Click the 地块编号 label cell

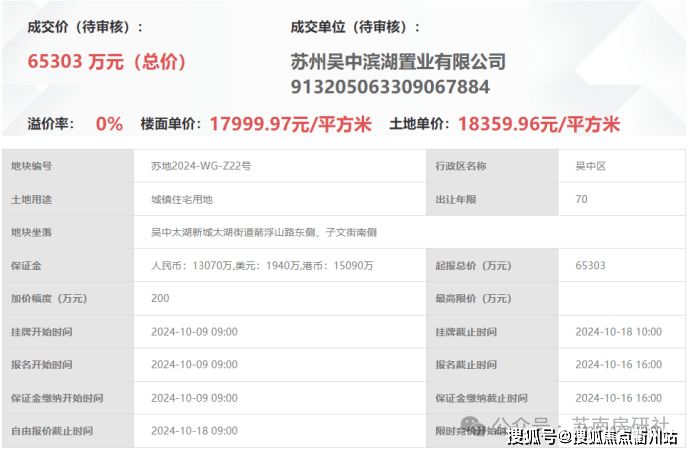(x=68, y=166)
